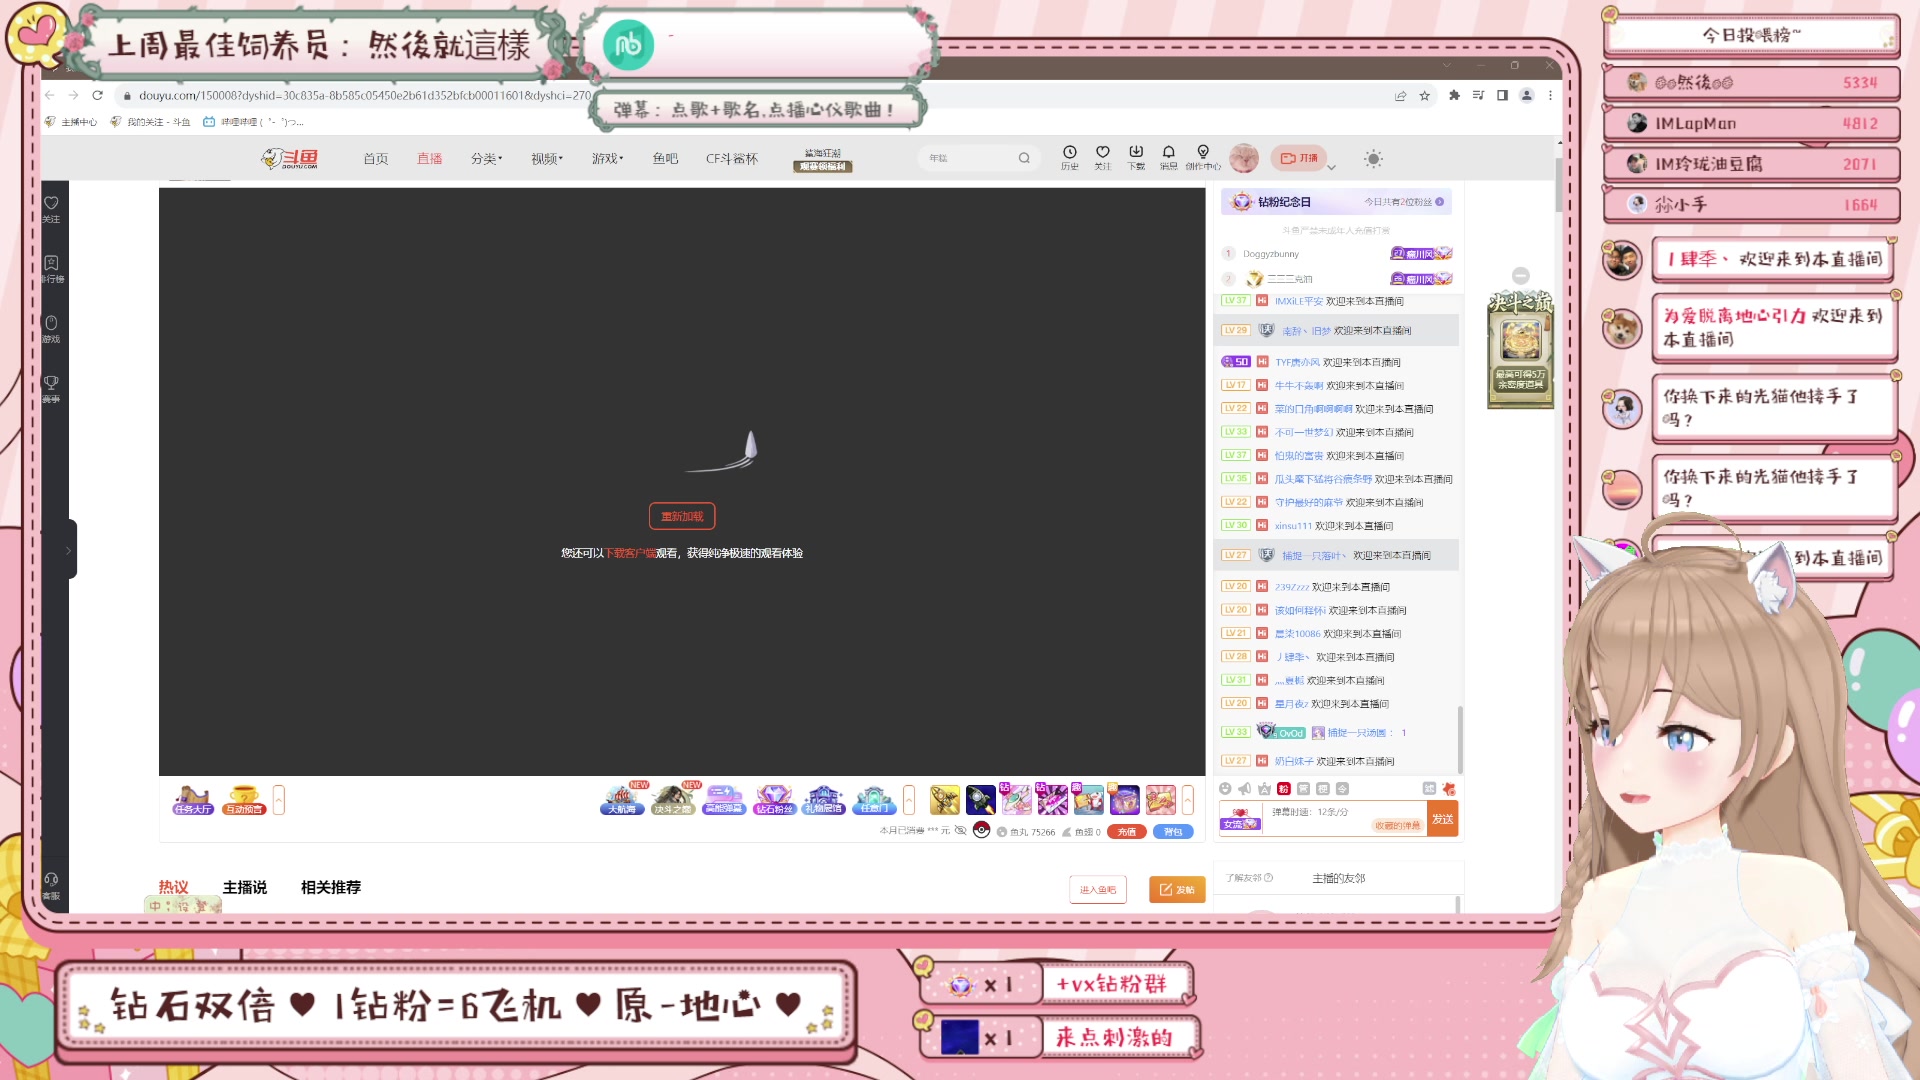Open the user avatar in Douyu header
1920x1080 pixels.
(1244, 158)
